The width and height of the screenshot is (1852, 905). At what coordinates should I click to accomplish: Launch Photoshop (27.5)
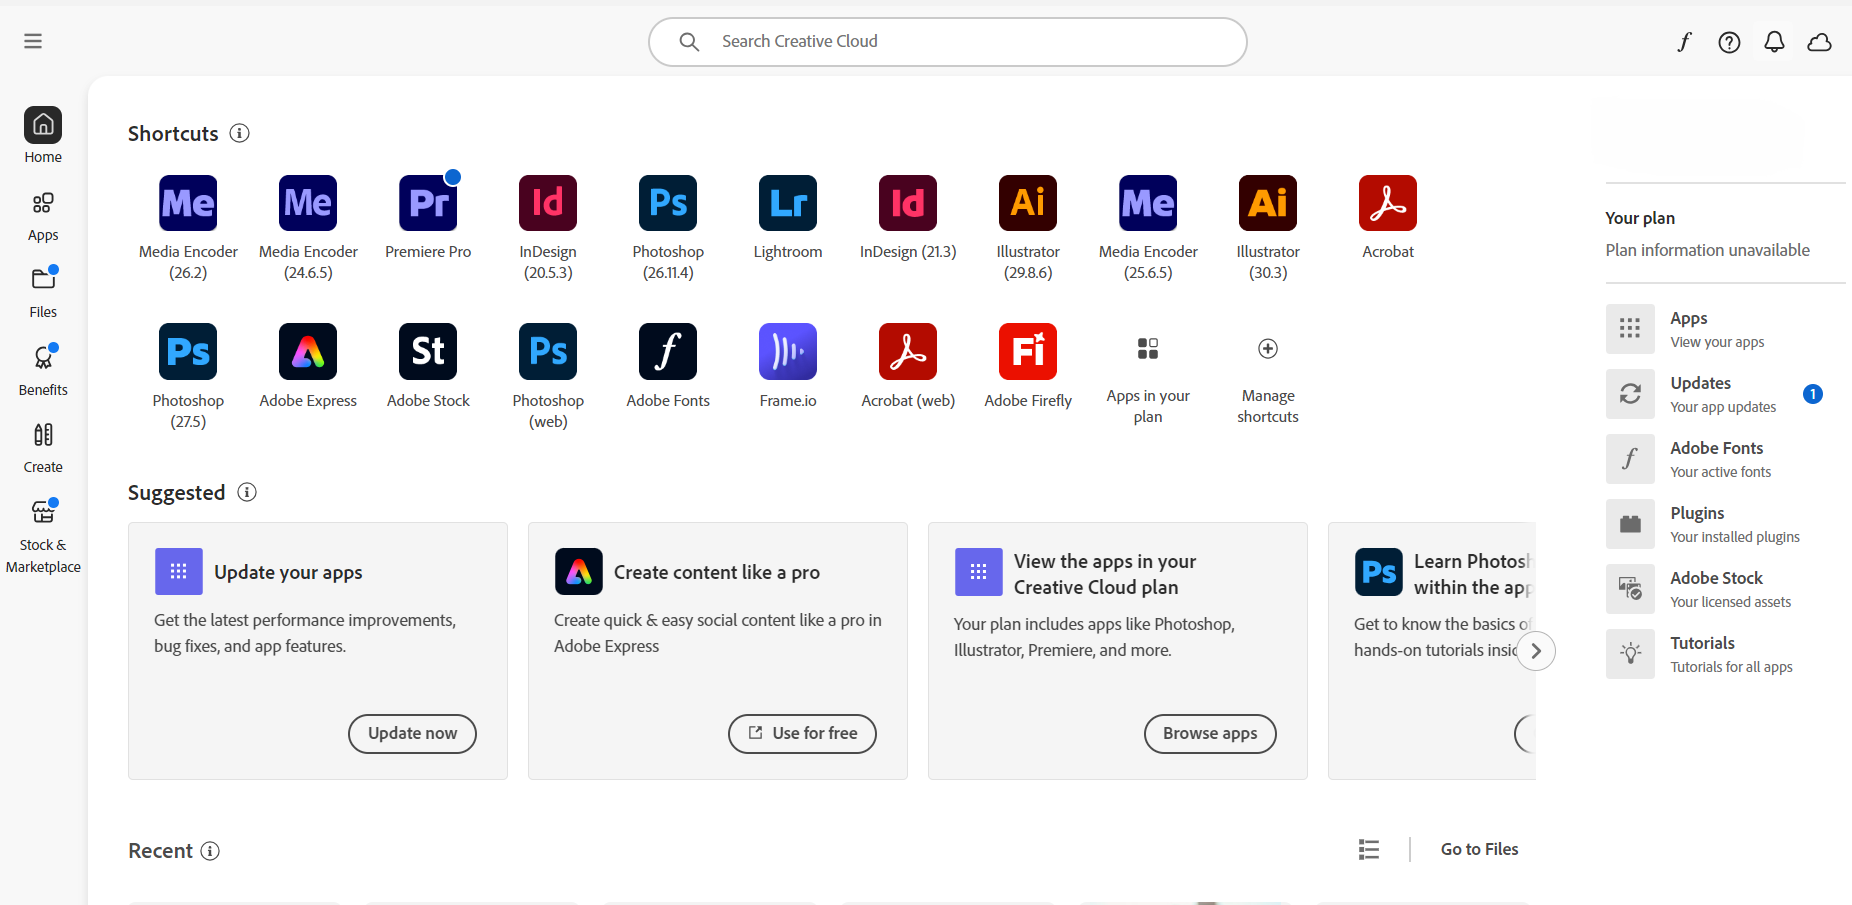click(188, 352)
